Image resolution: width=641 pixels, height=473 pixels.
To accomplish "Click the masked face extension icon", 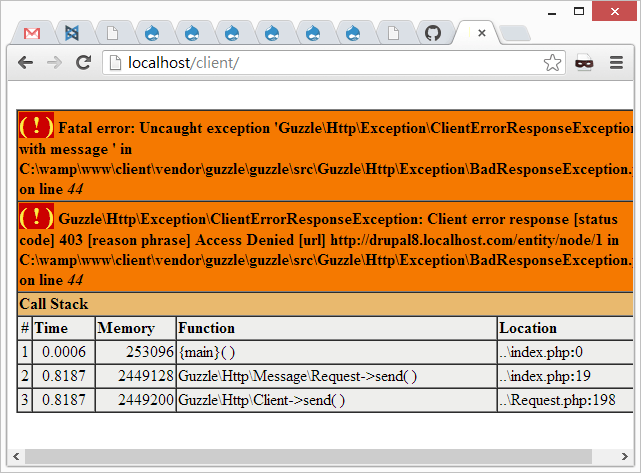I will 584,63.
